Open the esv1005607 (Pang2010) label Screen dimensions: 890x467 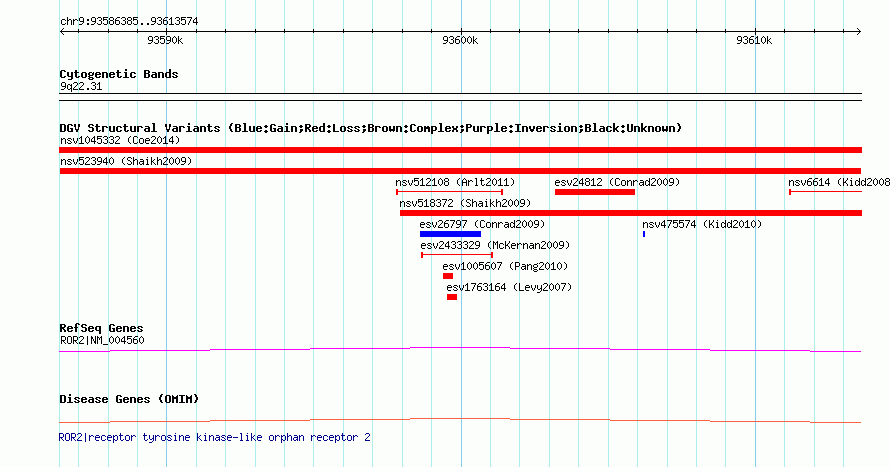(x=505, y=266)
